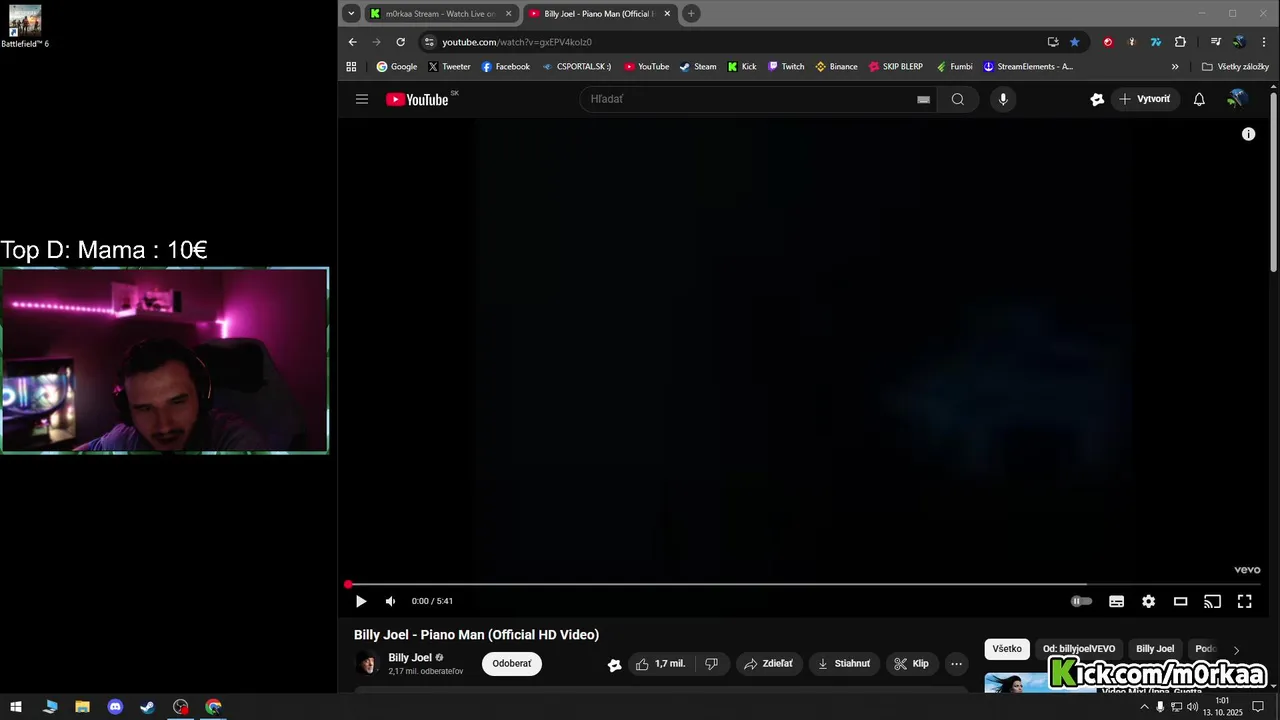
Task: Select the Všetko filter chip
Action: pyautogui.click(x=1007, y=649)
